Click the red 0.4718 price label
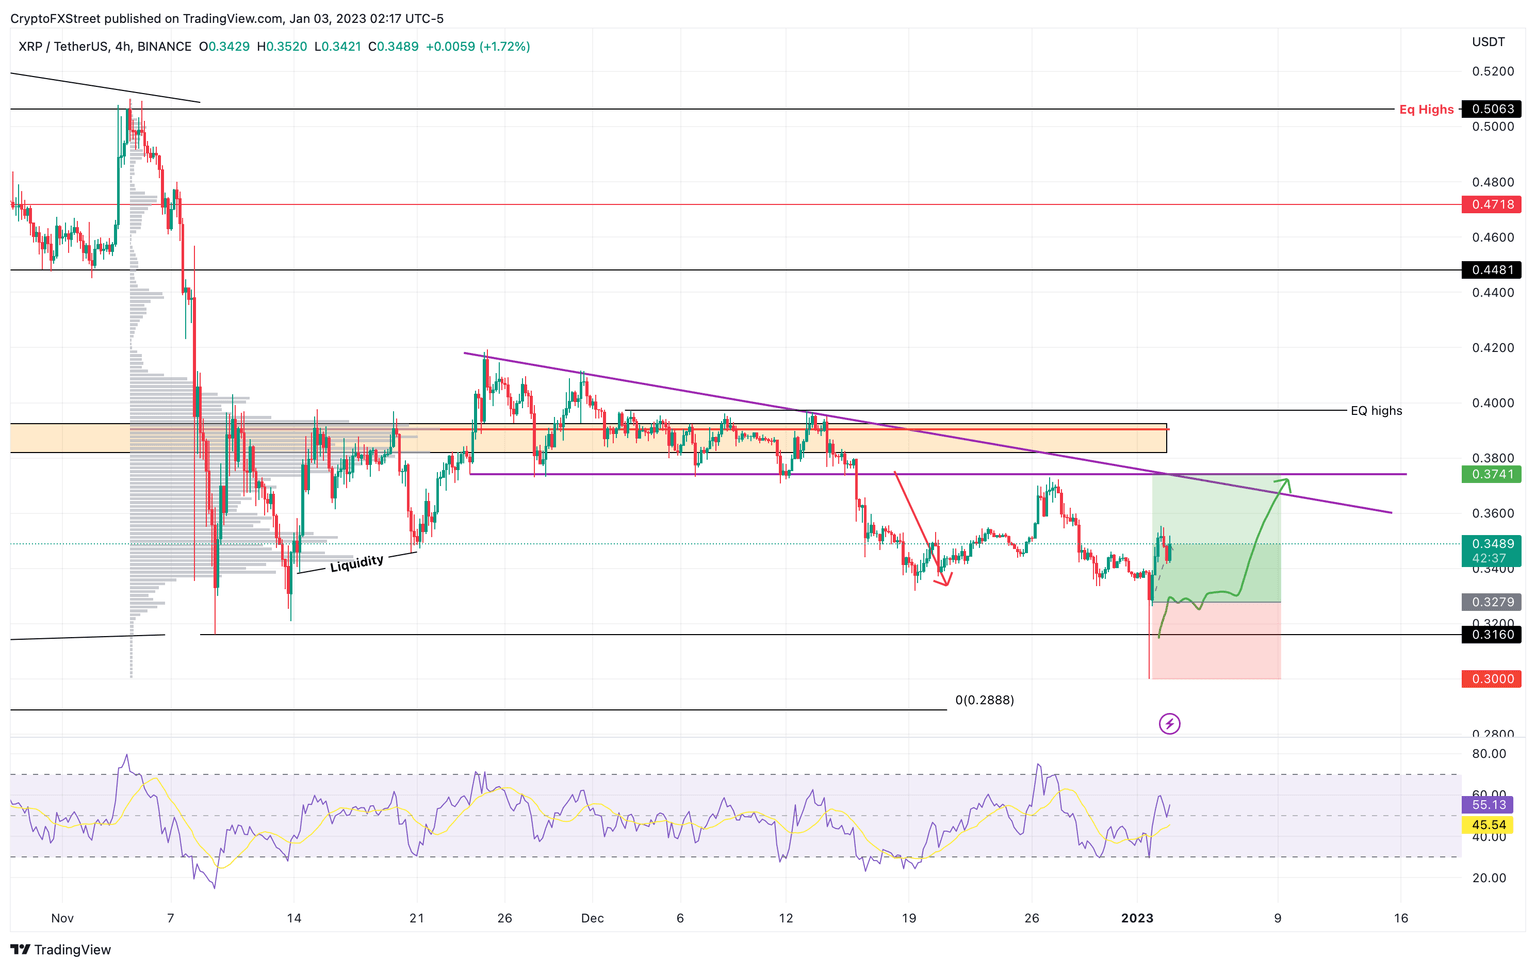This screenshot has width=1536, height=968. (x=1494, y=204)
